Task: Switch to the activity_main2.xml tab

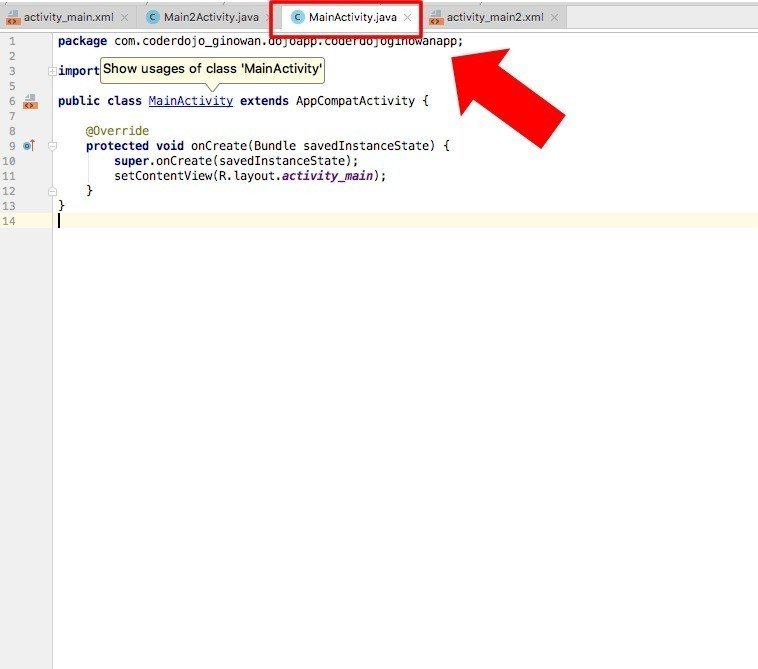Action: pos(495,17)
